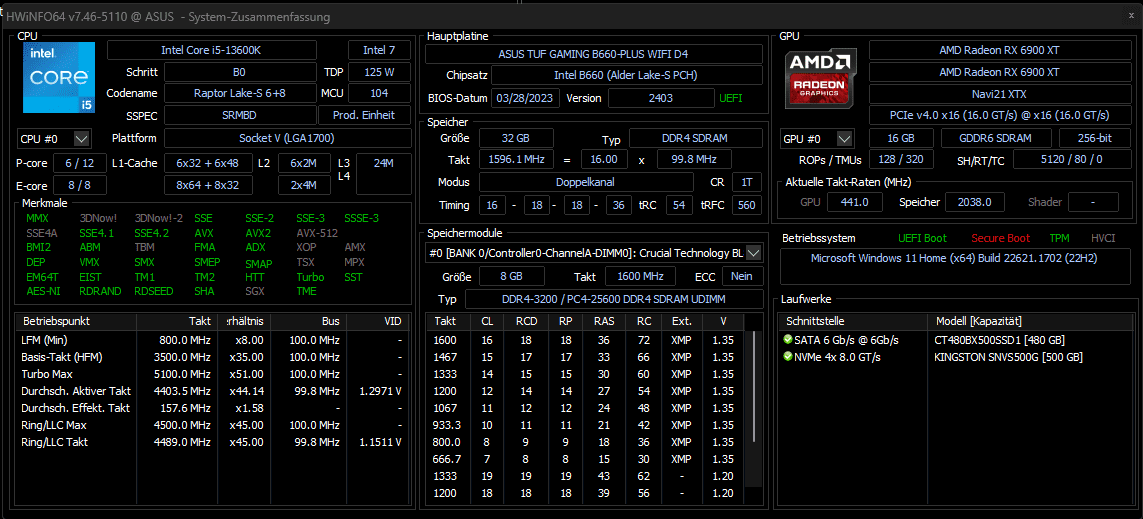Click the 16 GB video memory field
Viewport: 1143px width, 519px height.
[902, 138]
